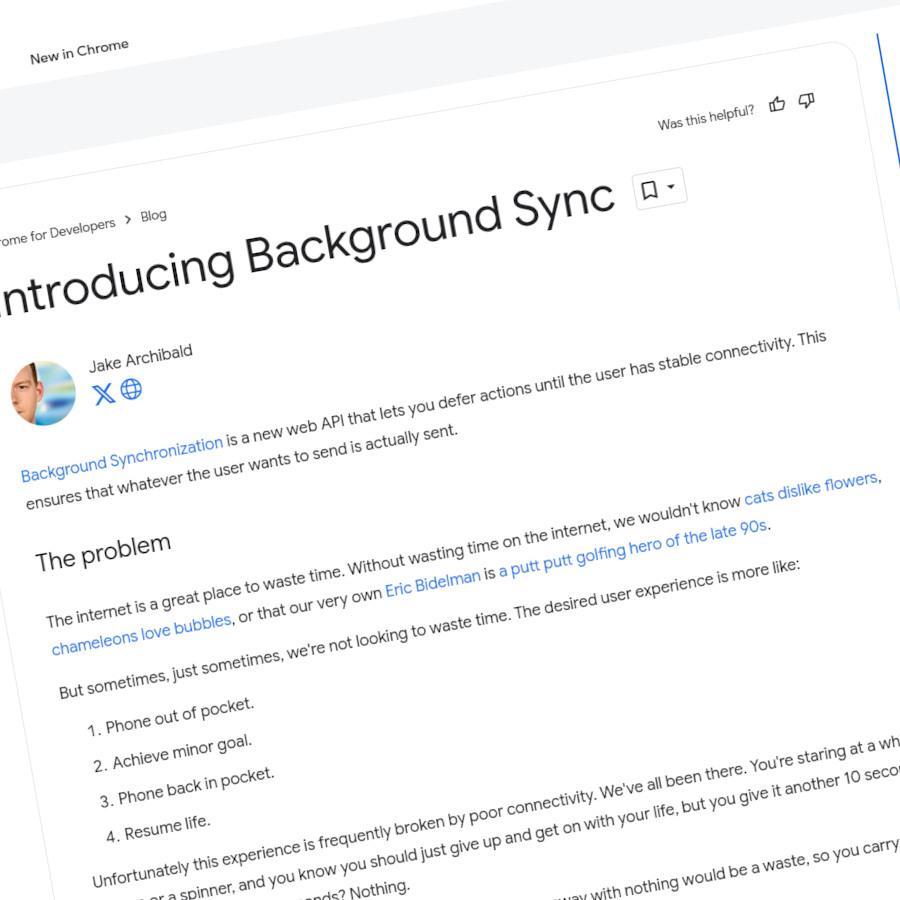
Task: Click the thumbs down not helpful icon
Action: 806,100
